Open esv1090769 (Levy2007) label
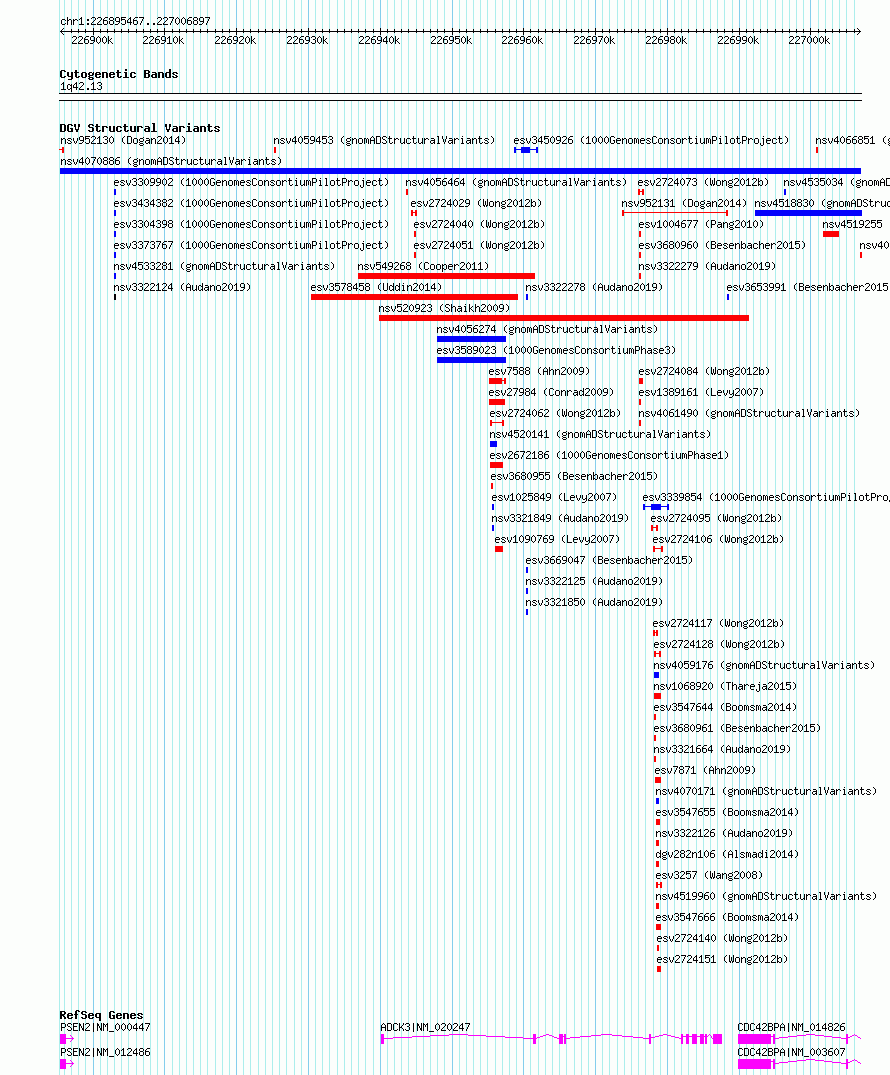 (557, 539)
